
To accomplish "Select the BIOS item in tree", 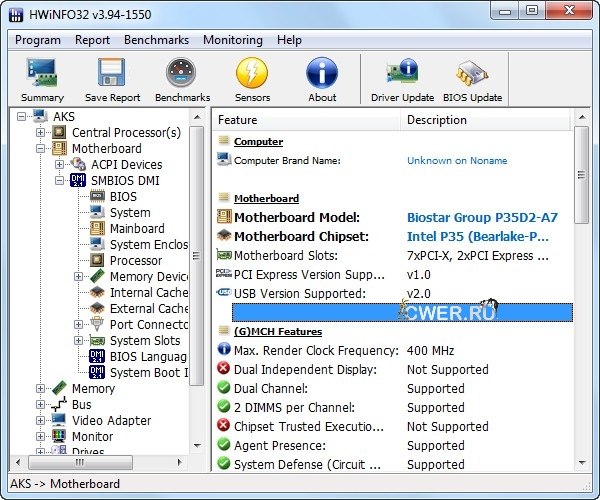I will click(123, 197).
